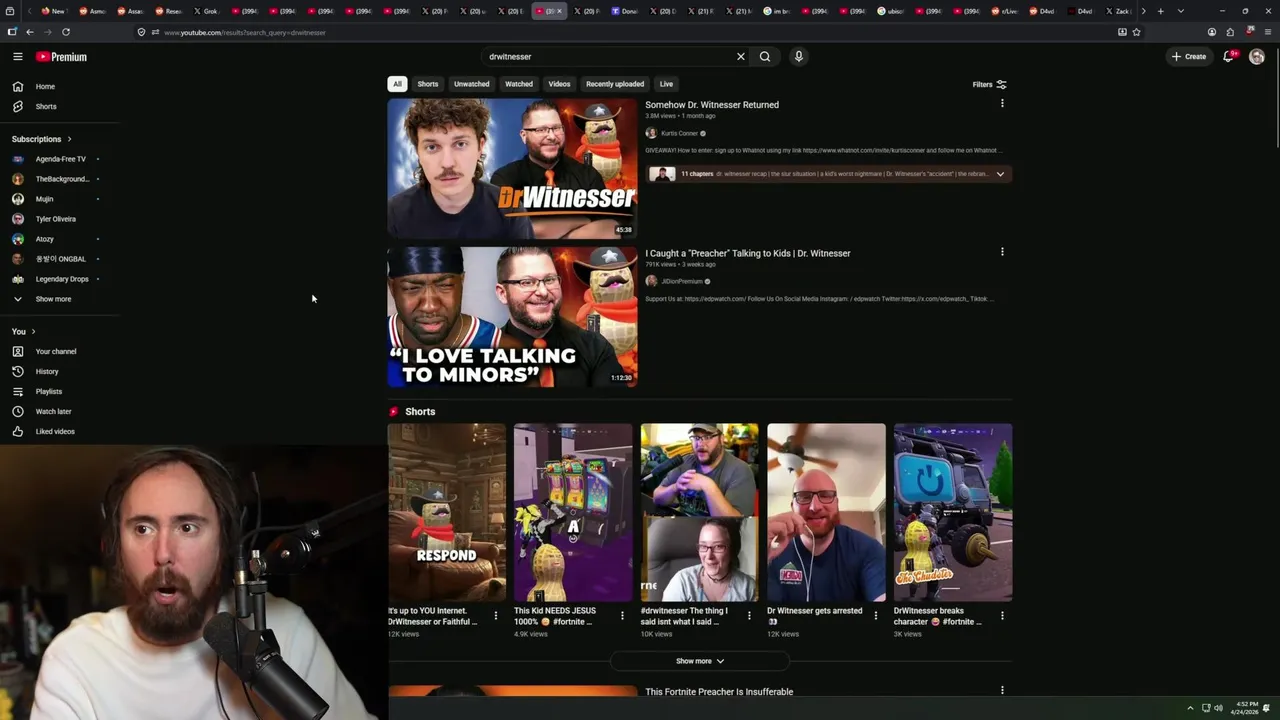This screenshot has width=1280, height=720.
Task: Open Agenda-Free TV subscription
Action: pyautogui.click(x=60, y=159)
